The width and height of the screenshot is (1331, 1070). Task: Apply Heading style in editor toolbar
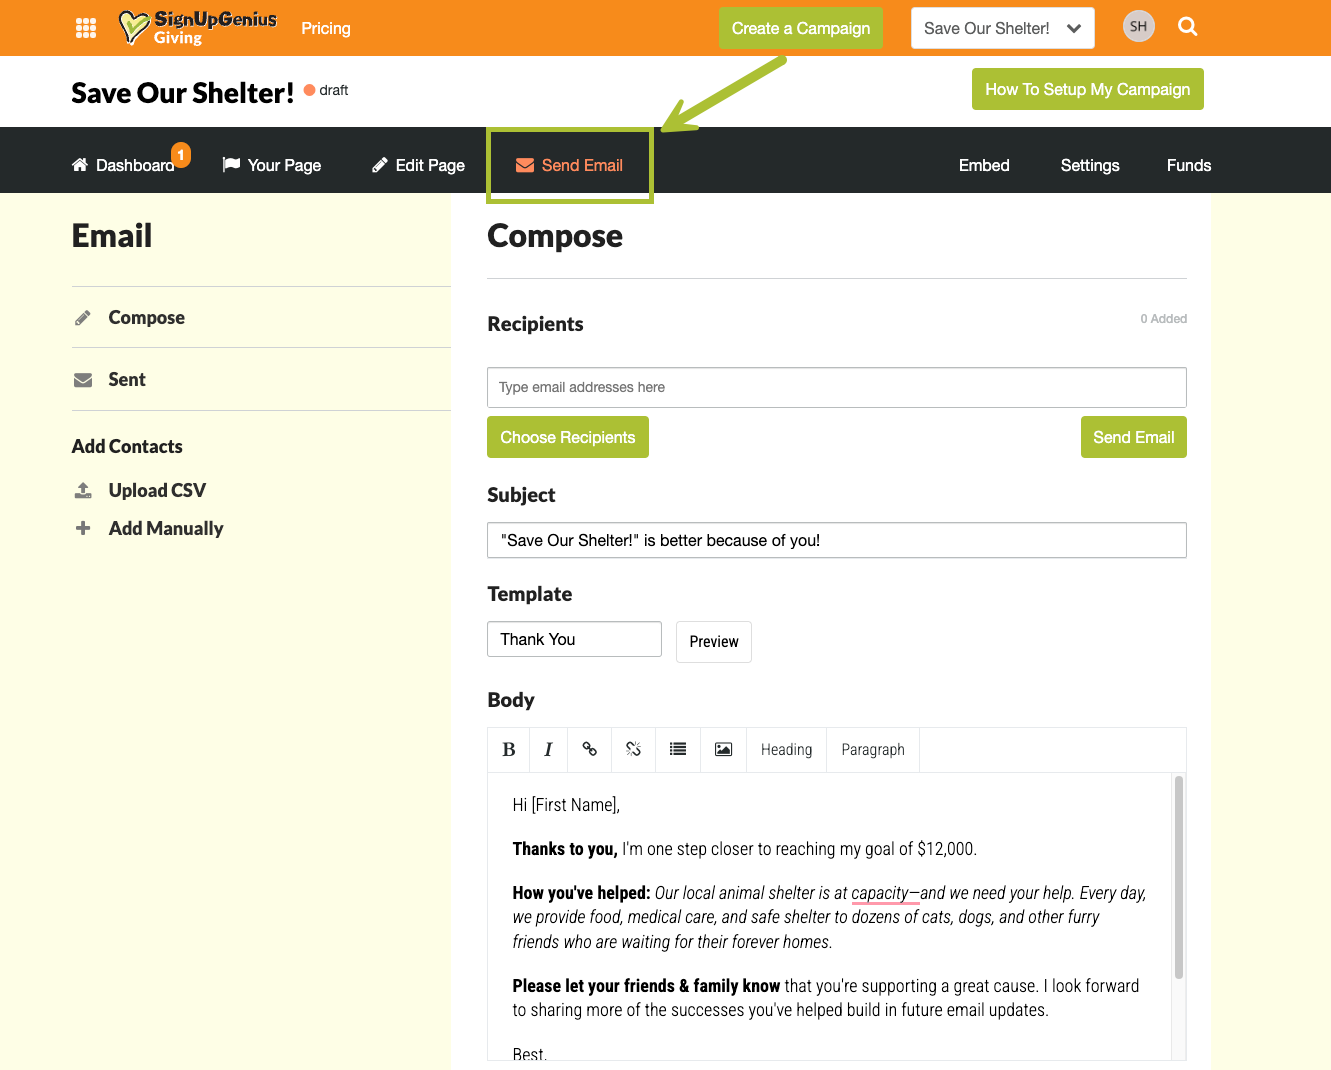(x=786, y=750)
